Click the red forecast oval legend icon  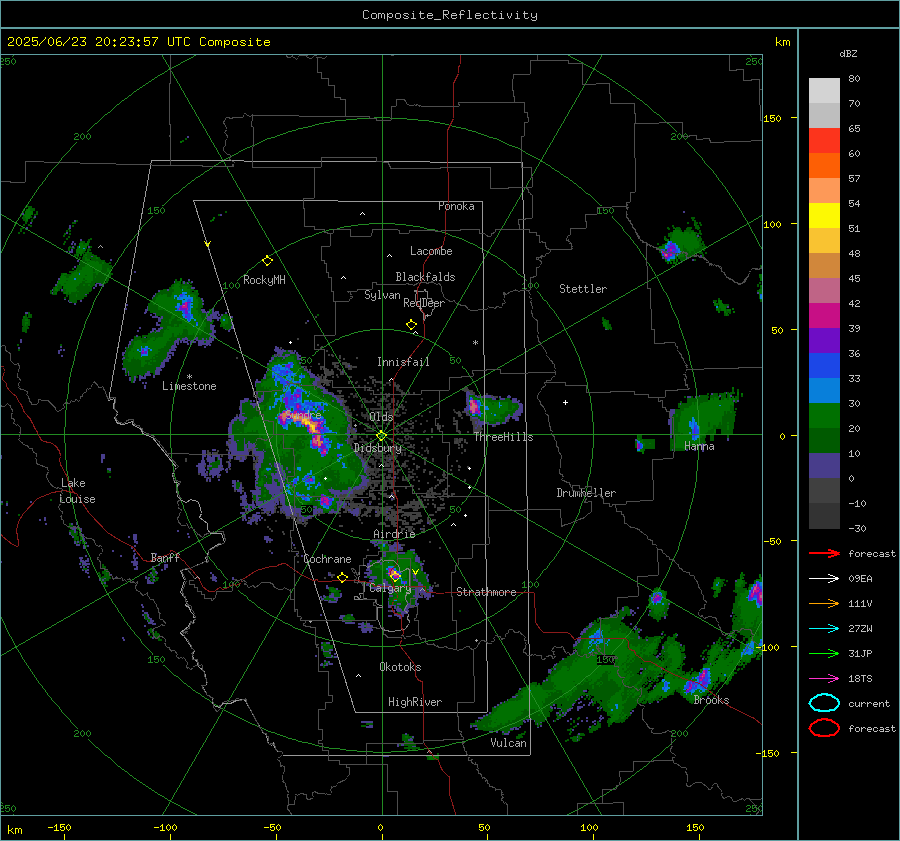[x=824, y=728]
